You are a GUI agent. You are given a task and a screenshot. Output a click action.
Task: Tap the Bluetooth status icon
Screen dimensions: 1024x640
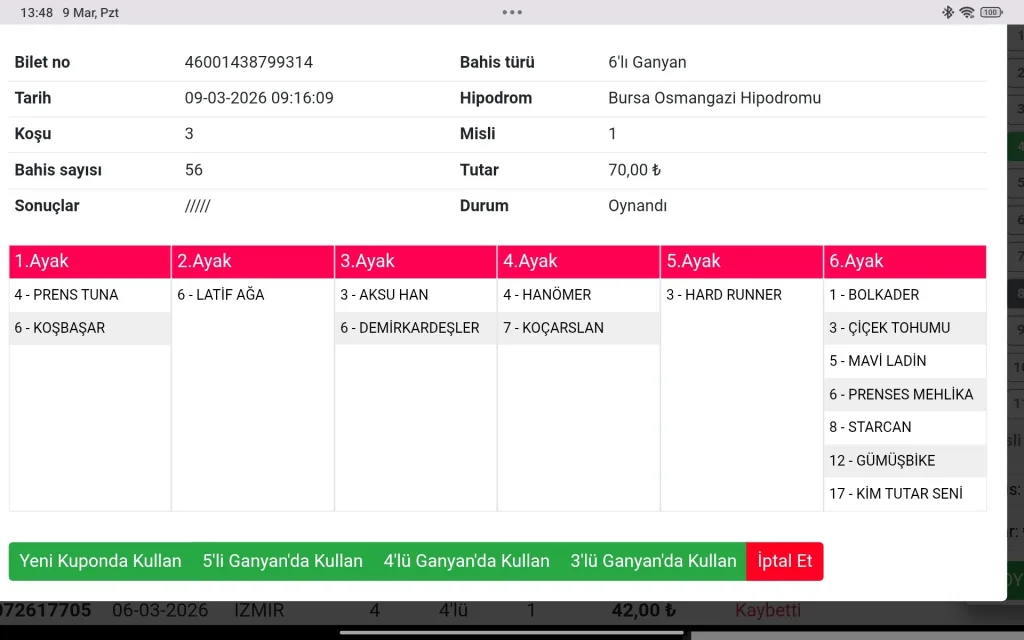pos(948,12)
